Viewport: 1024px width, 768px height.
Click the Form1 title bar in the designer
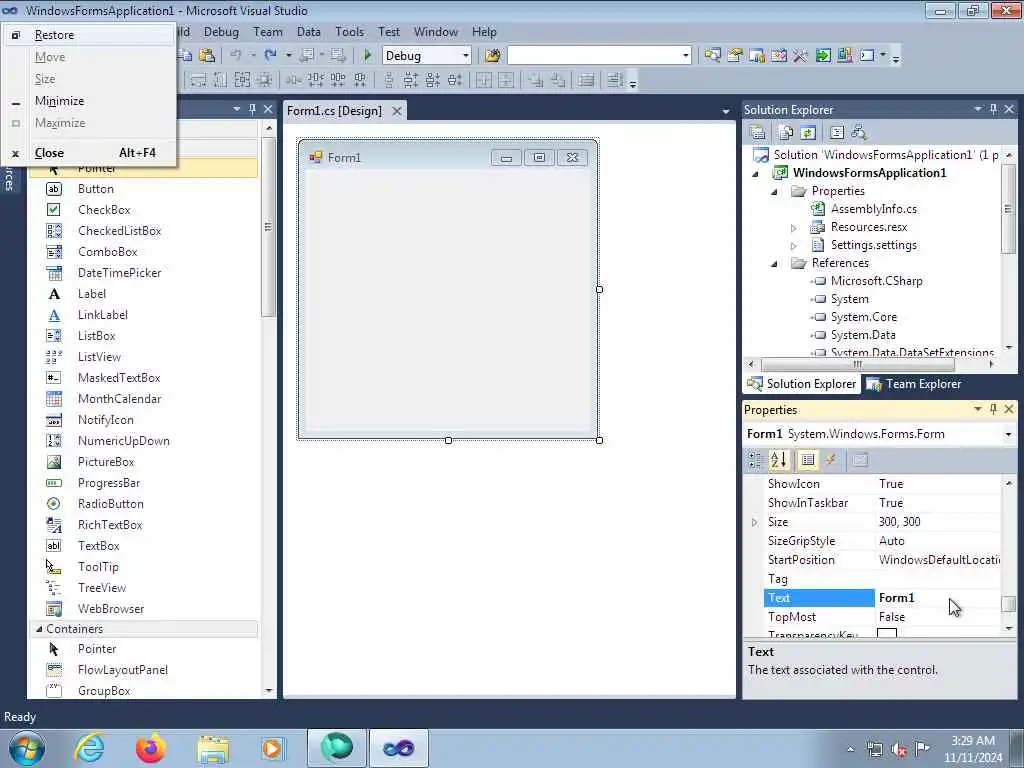(448, 157)
